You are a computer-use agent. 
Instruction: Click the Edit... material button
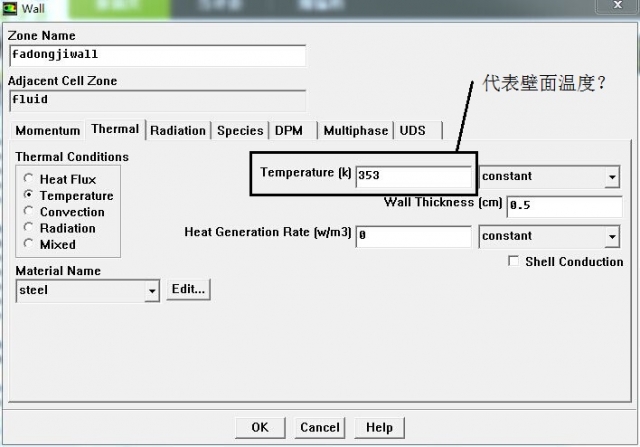[188, 289]
